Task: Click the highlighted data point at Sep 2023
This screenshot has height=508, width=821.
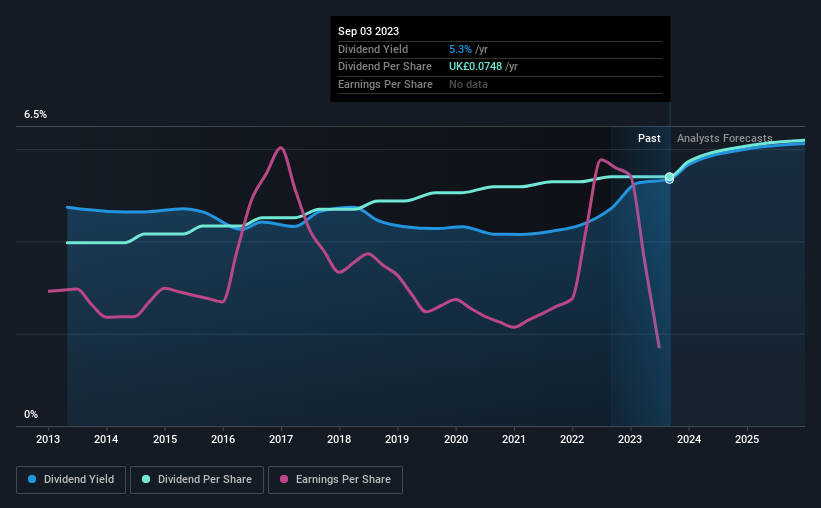Action: (669, 178)
